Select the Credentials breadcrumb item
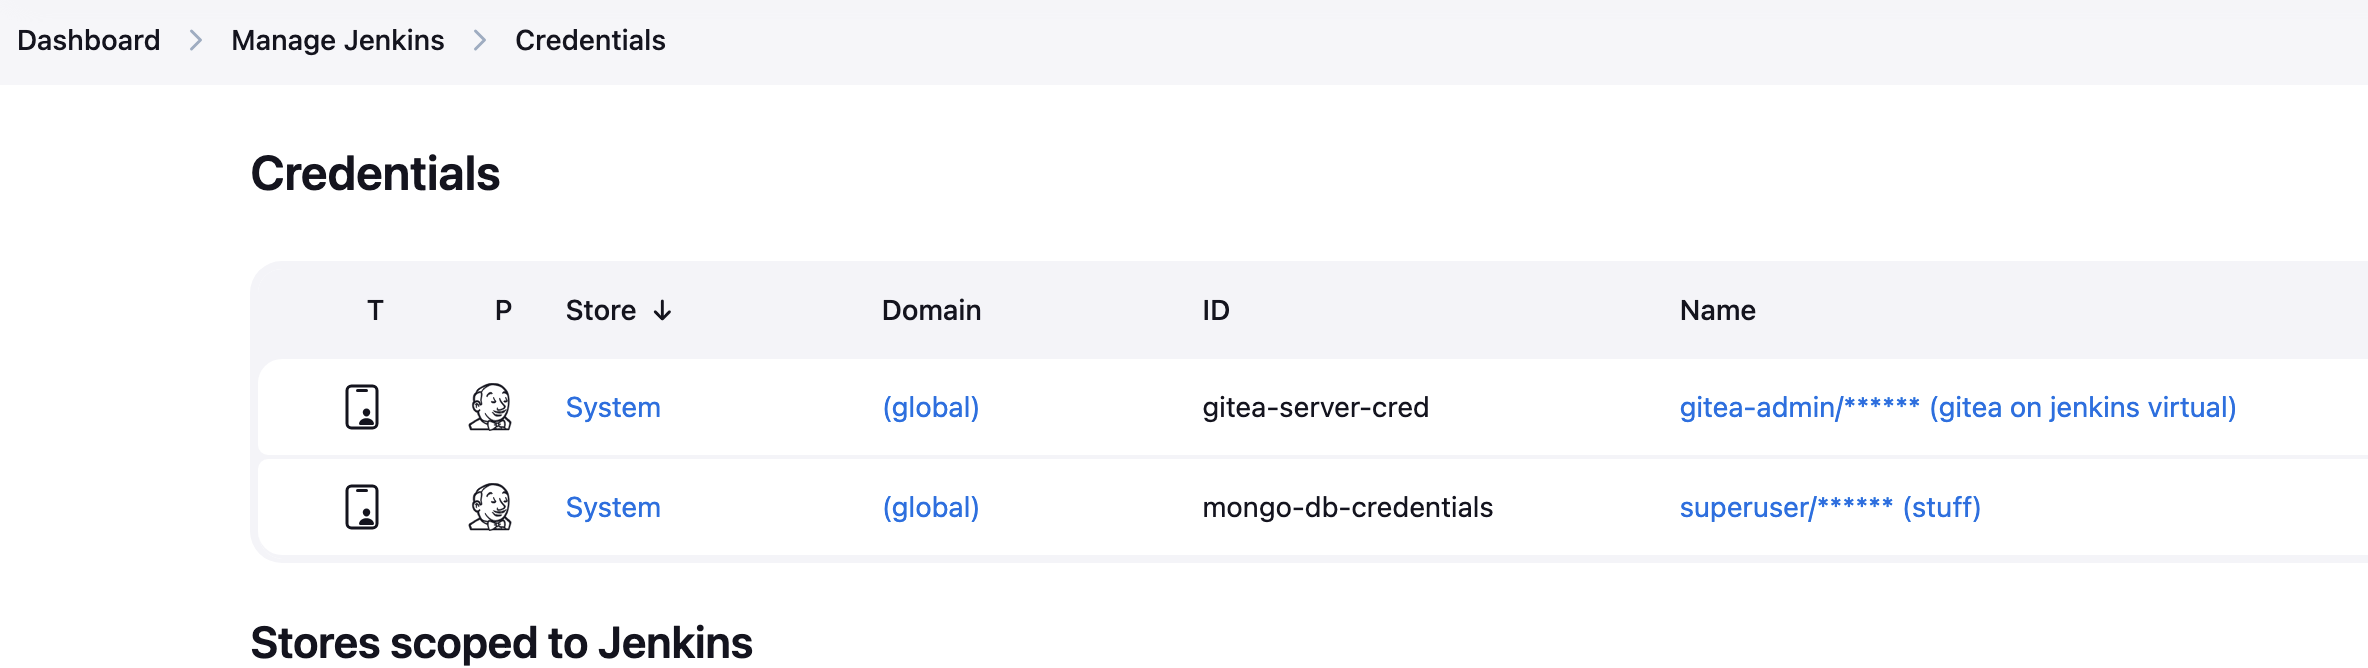The height and width of the screenshot is (668, 2368). pyautogui.click(x=590, y=40)
